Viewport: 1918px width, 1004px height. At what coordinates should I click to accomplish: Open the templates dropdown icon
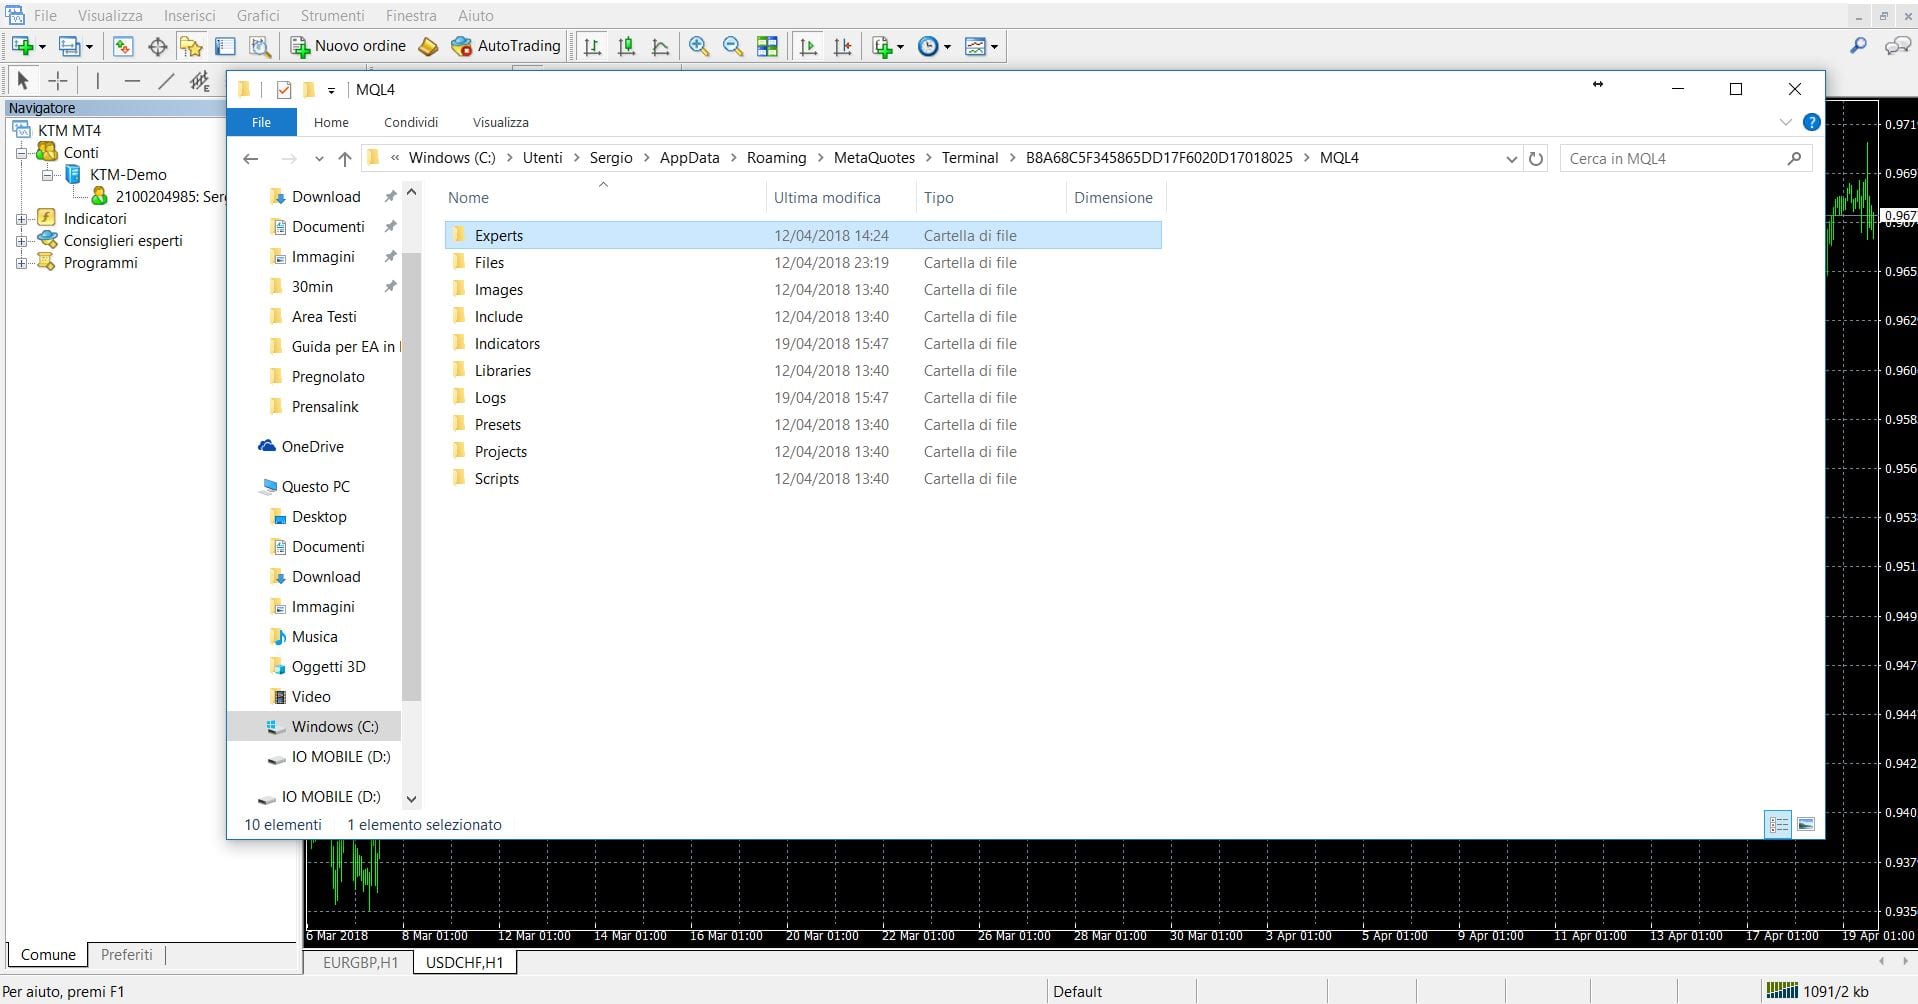[981, 46]
